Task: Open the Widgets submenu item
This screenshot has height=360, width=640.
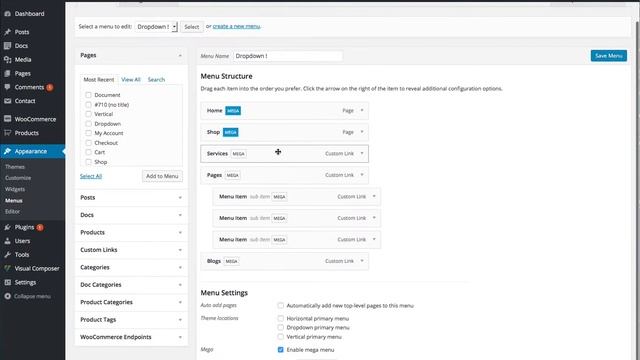Action: coord(15,189)
